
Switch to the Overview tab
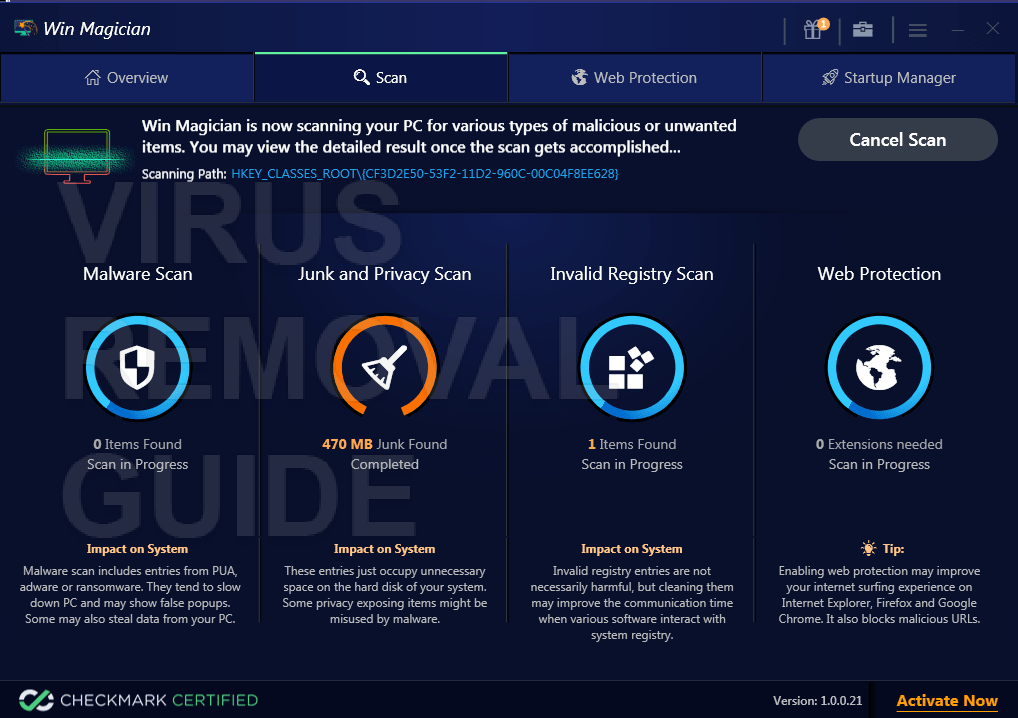(127, 78)
